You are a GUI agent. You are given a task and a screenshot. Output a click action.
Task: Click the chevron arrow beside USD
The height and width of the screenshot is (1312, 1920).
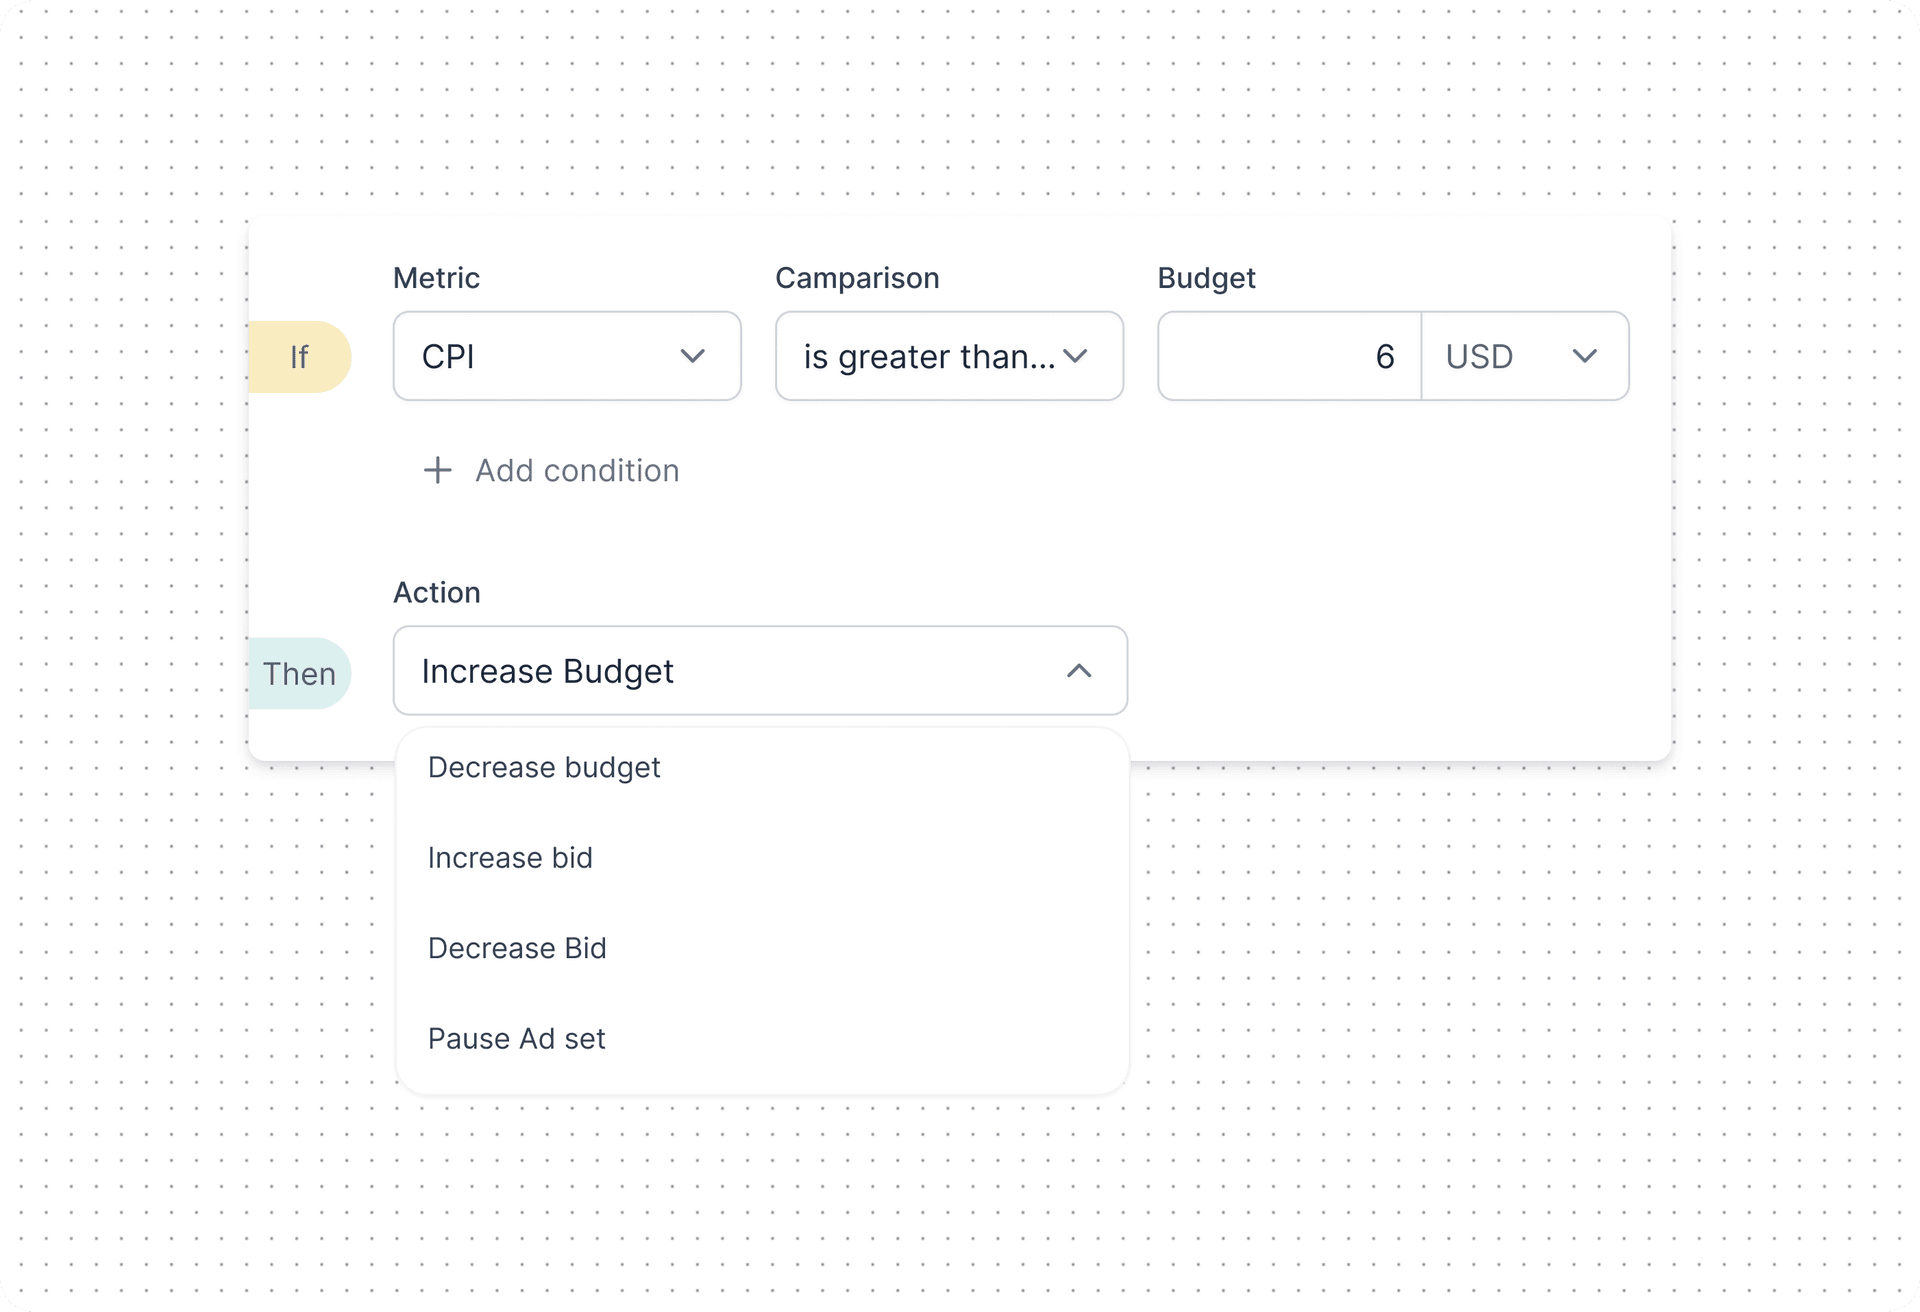click(x=1584, y=356)
